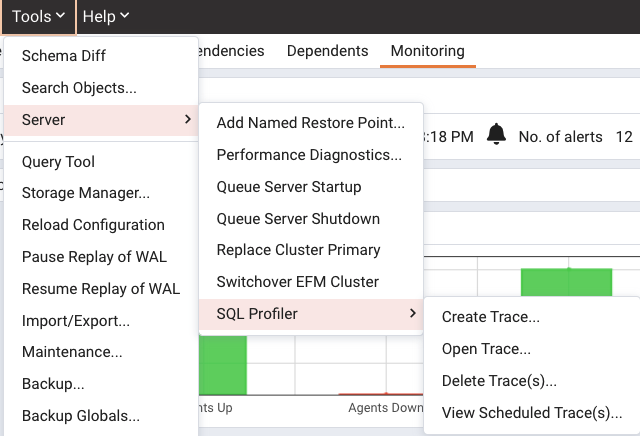
Task: Switch to the Dependents tab
Action: 327,51
